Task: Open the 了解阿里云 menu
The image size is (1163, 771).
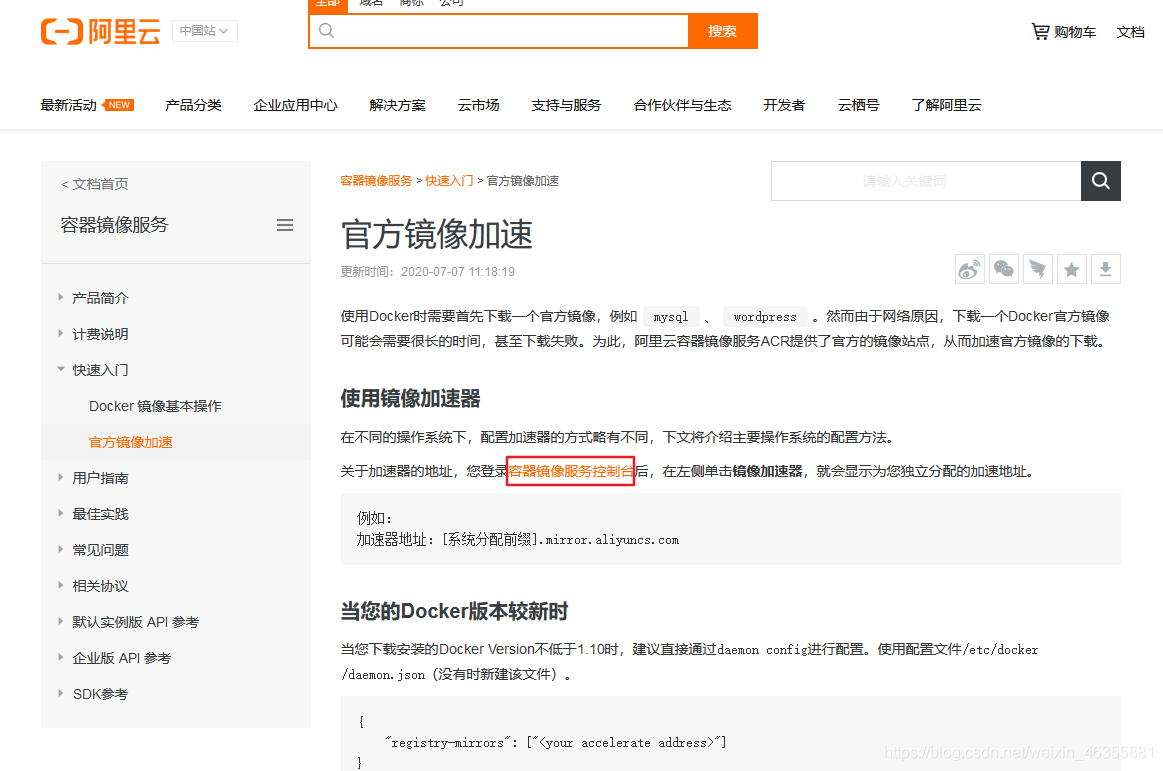Action: [x=946, y=105]
